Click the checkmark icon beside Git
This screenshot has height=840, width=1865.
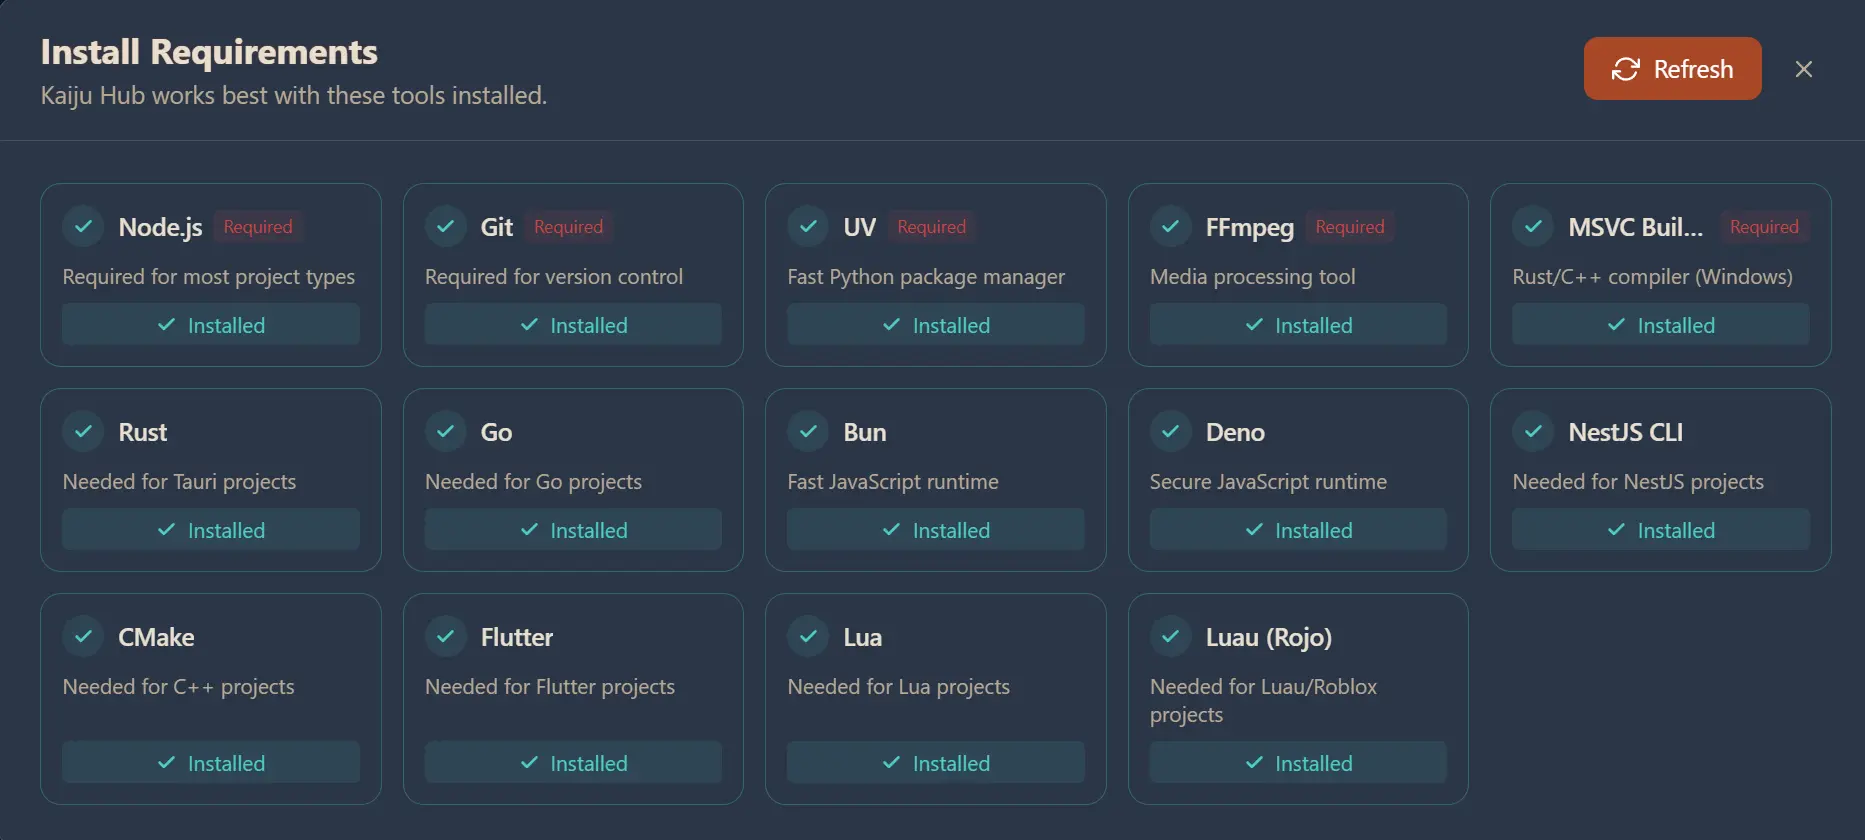click(446, 227)
